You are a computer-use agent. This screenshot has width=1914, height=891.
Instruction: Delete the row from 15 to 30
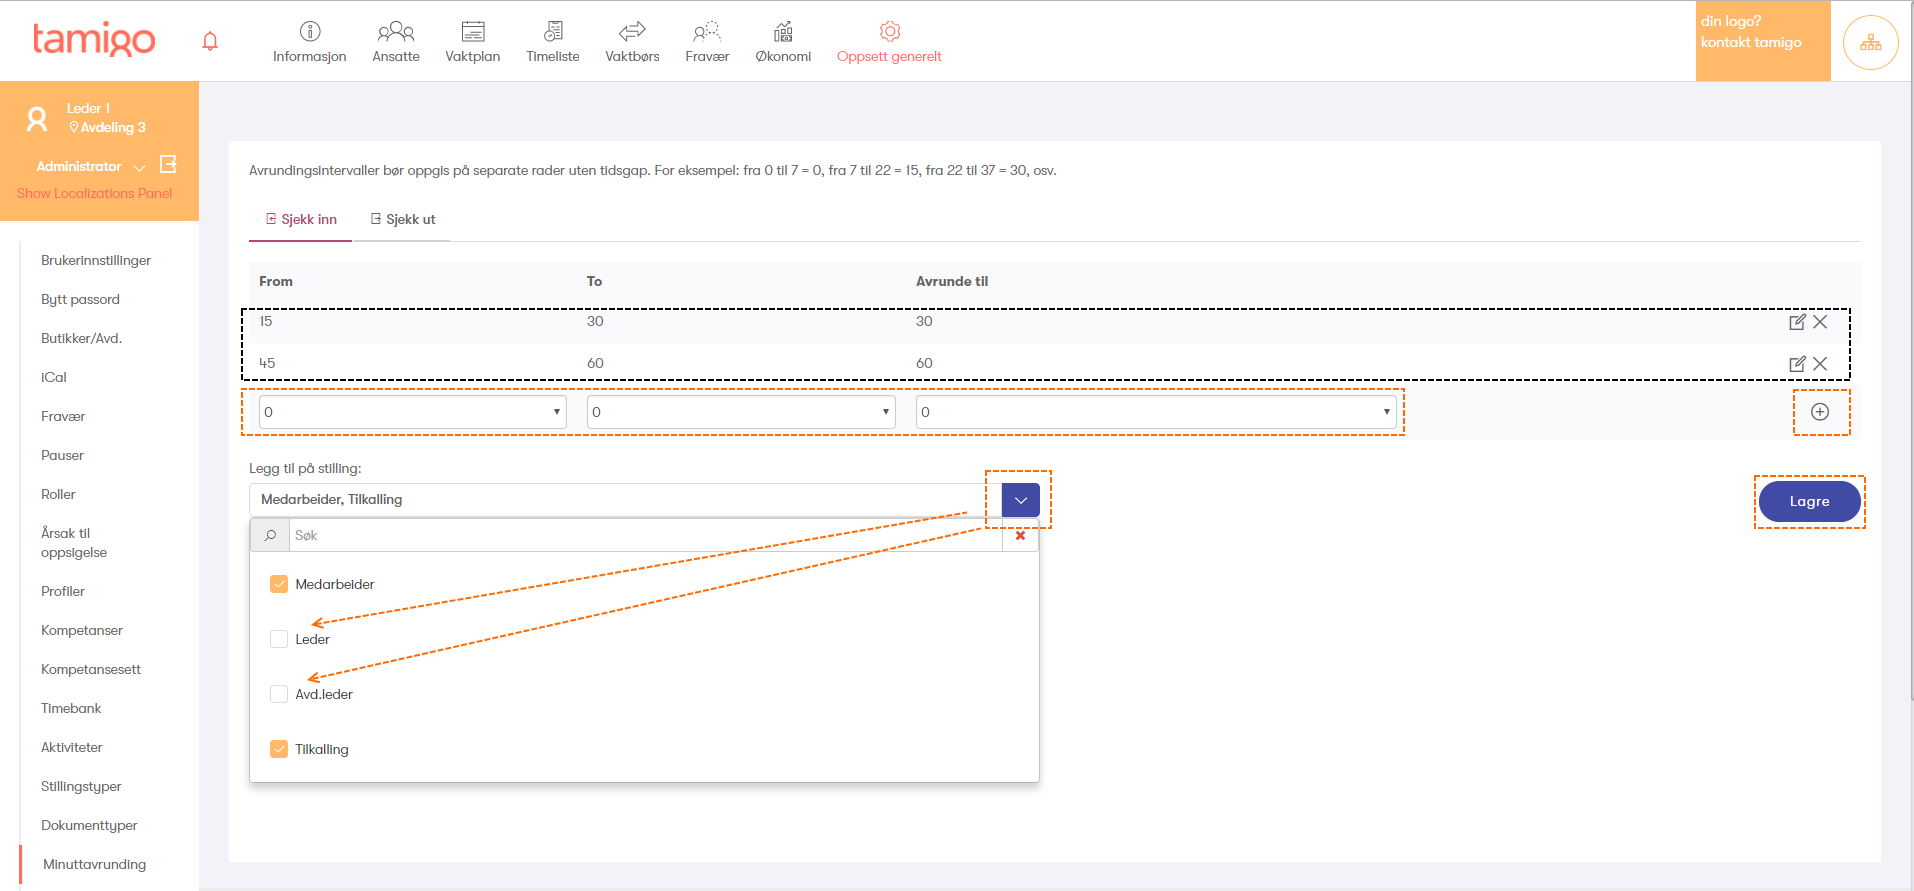(1820, 322)
